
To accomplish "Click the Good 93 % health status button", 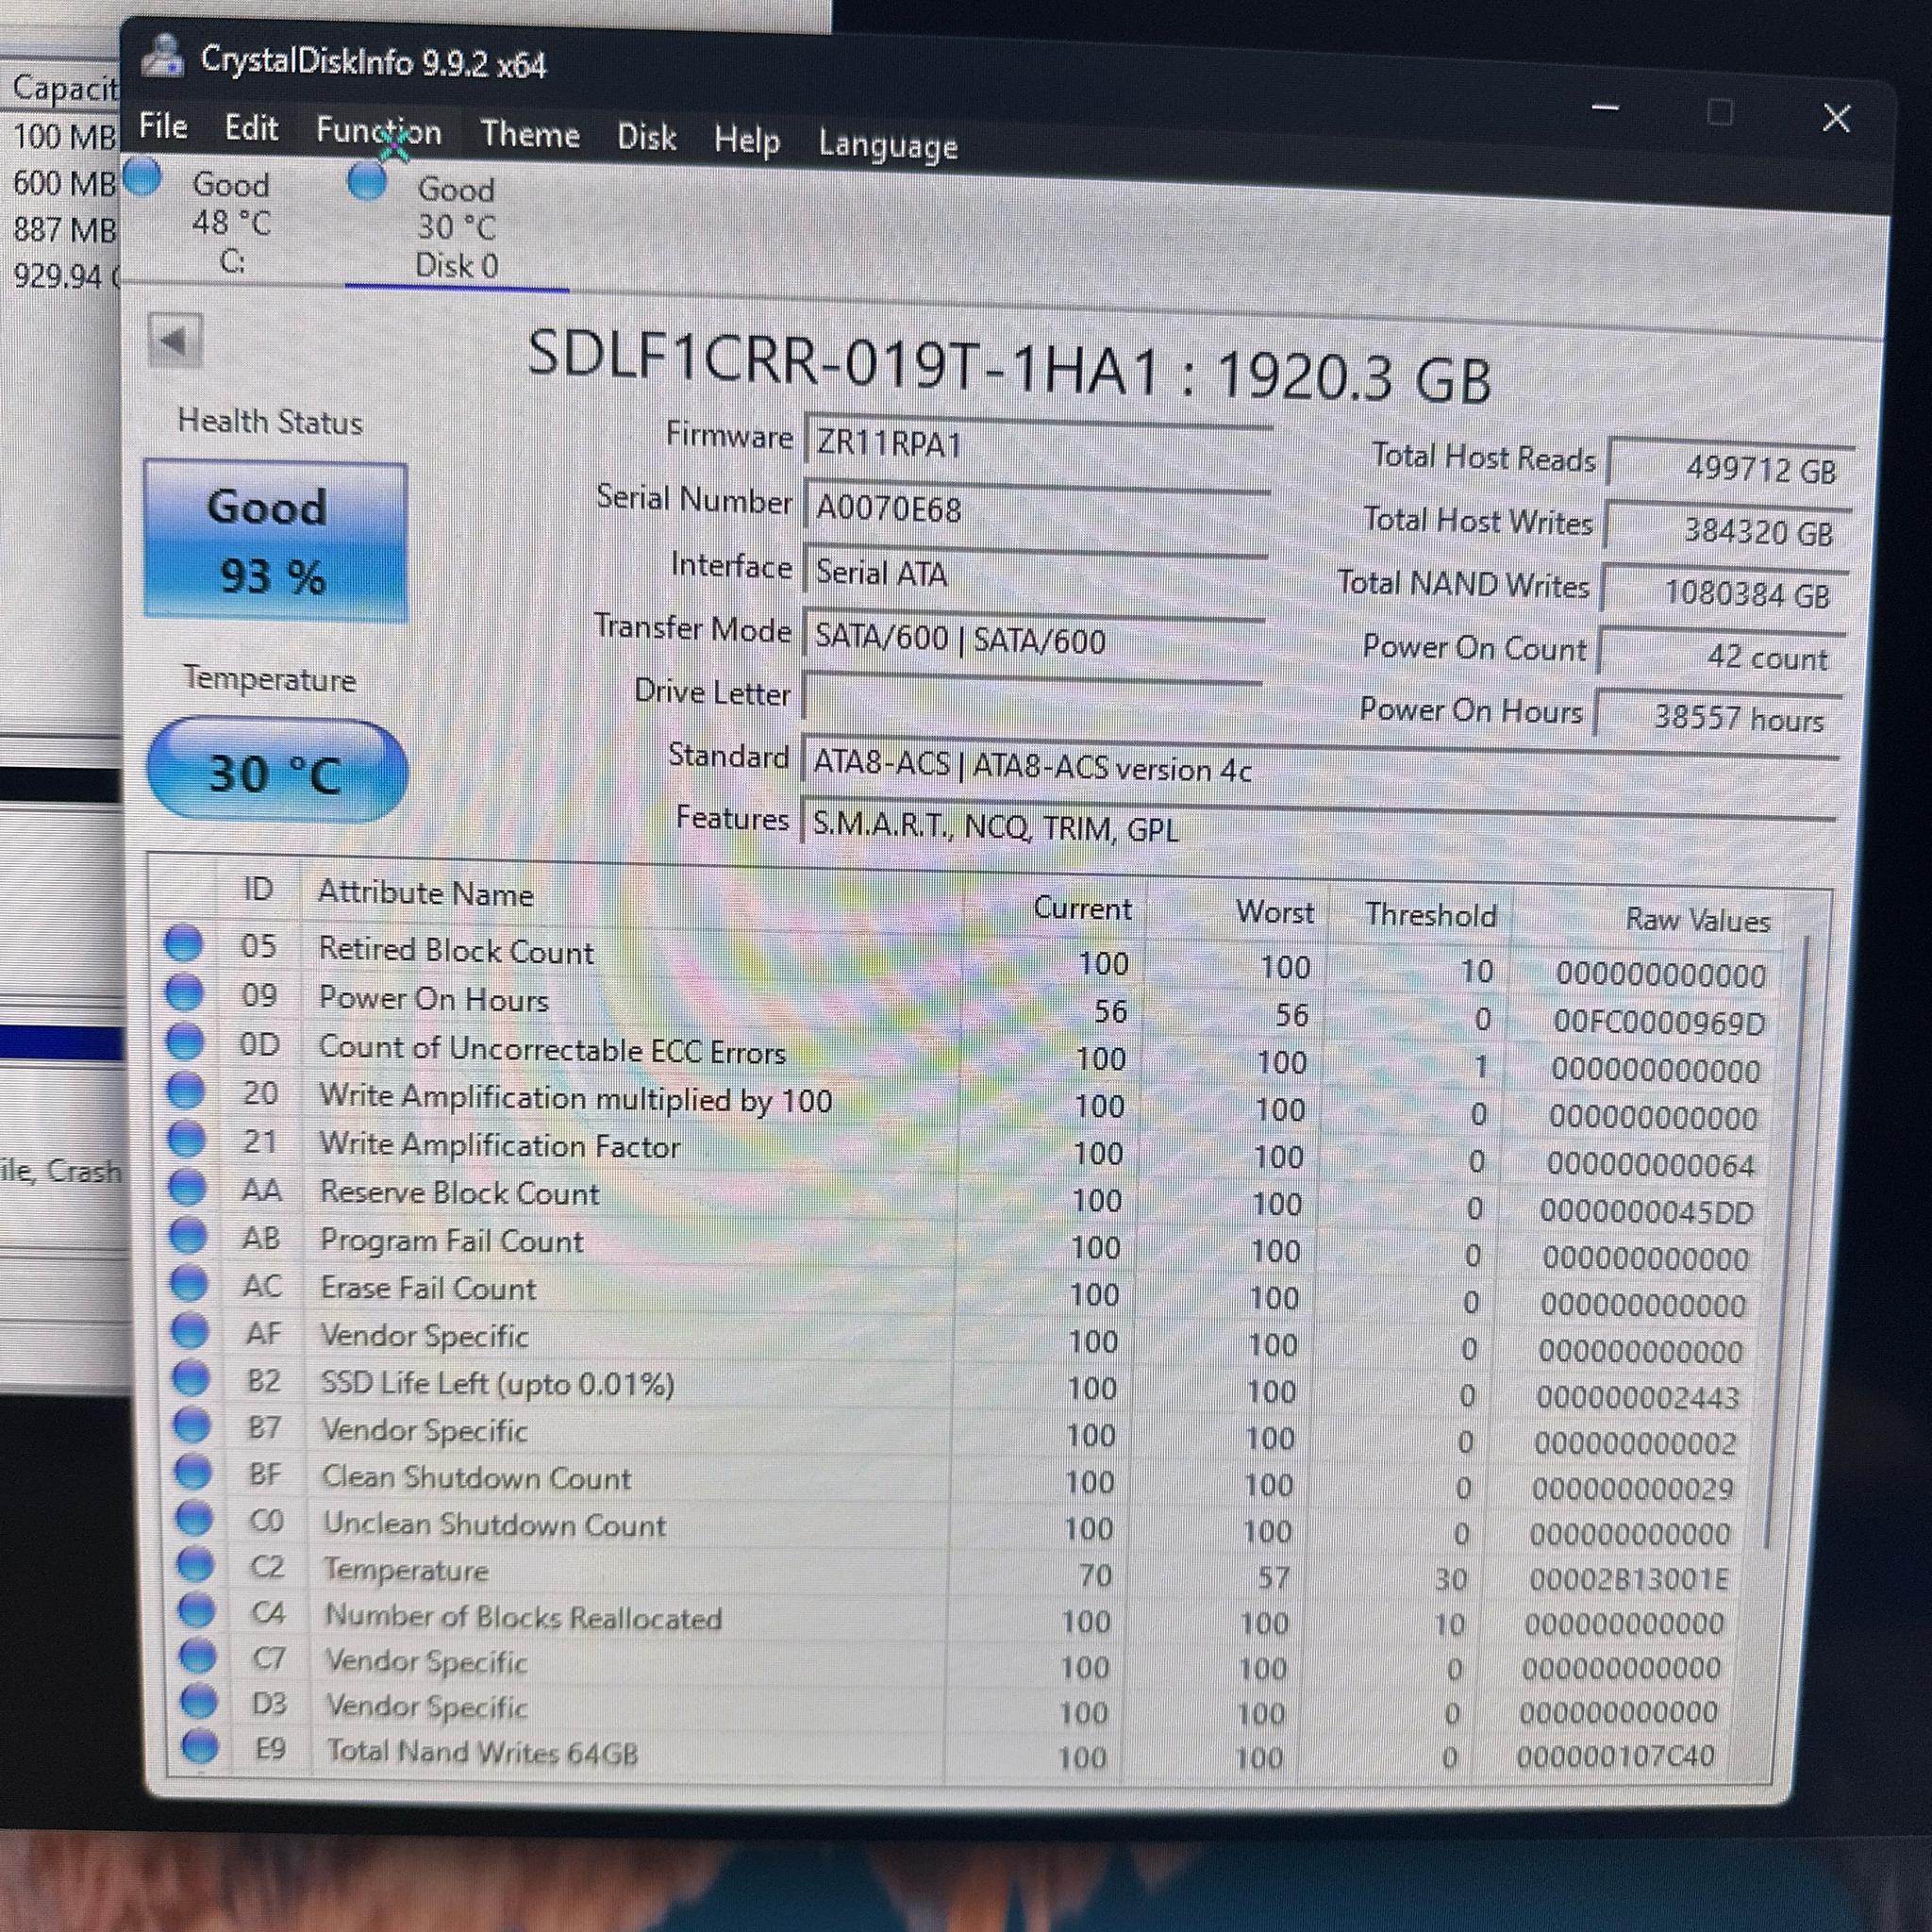I will click(x=276, y=541).
